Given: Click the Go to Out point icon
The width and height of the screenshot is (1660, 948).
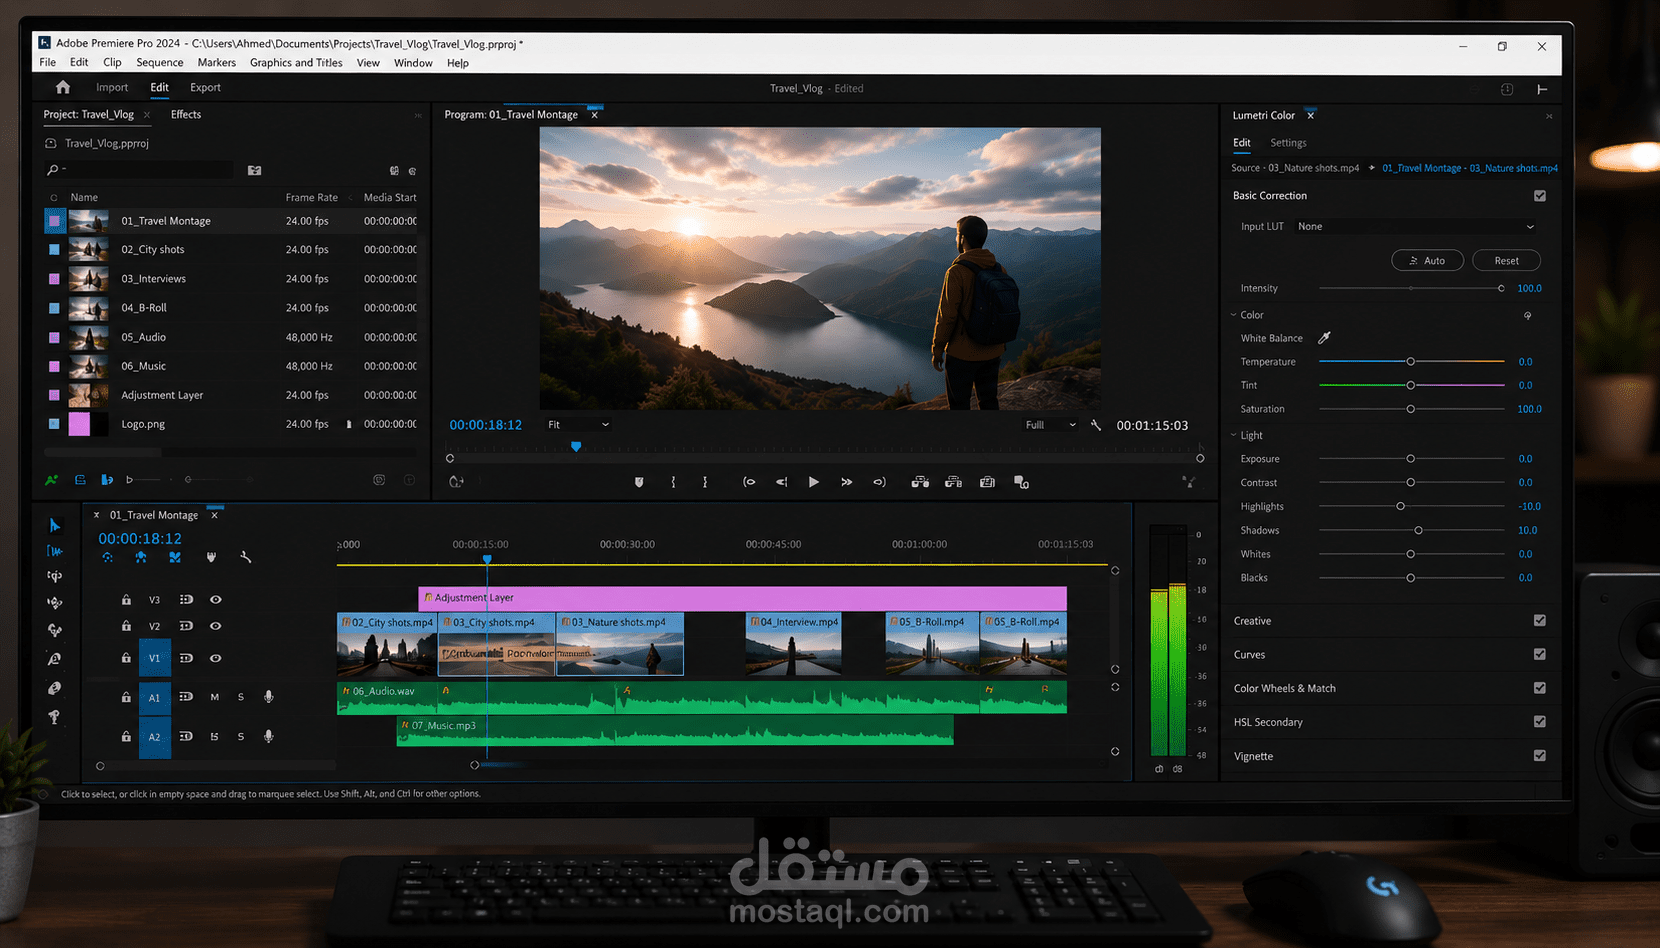Looking at the screenshot, I should 880,482.
